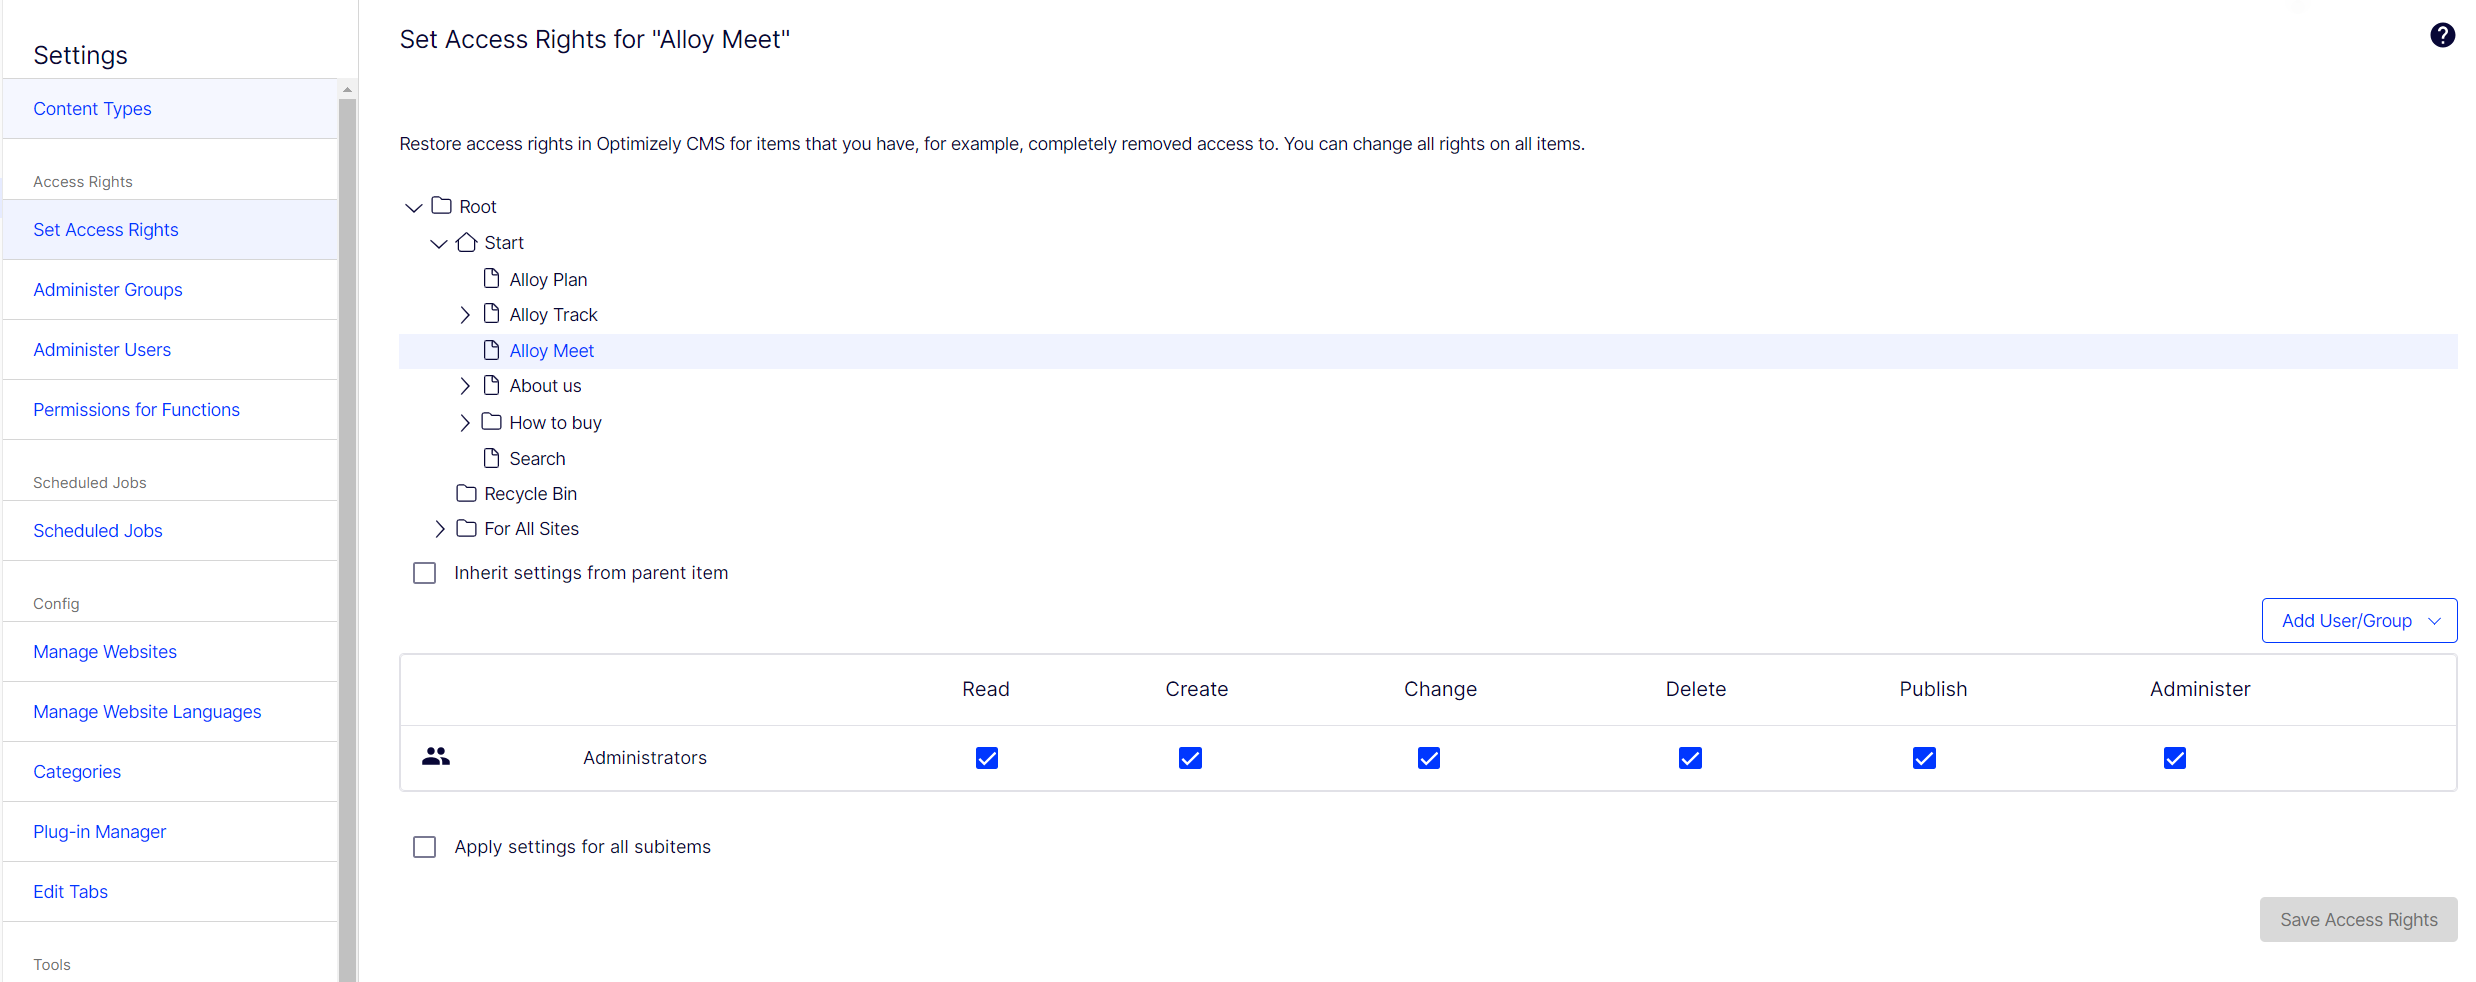Viewport: 2476px width, 982px height.
Task: Click the Administrators group icon
Action: coord(435,757)
